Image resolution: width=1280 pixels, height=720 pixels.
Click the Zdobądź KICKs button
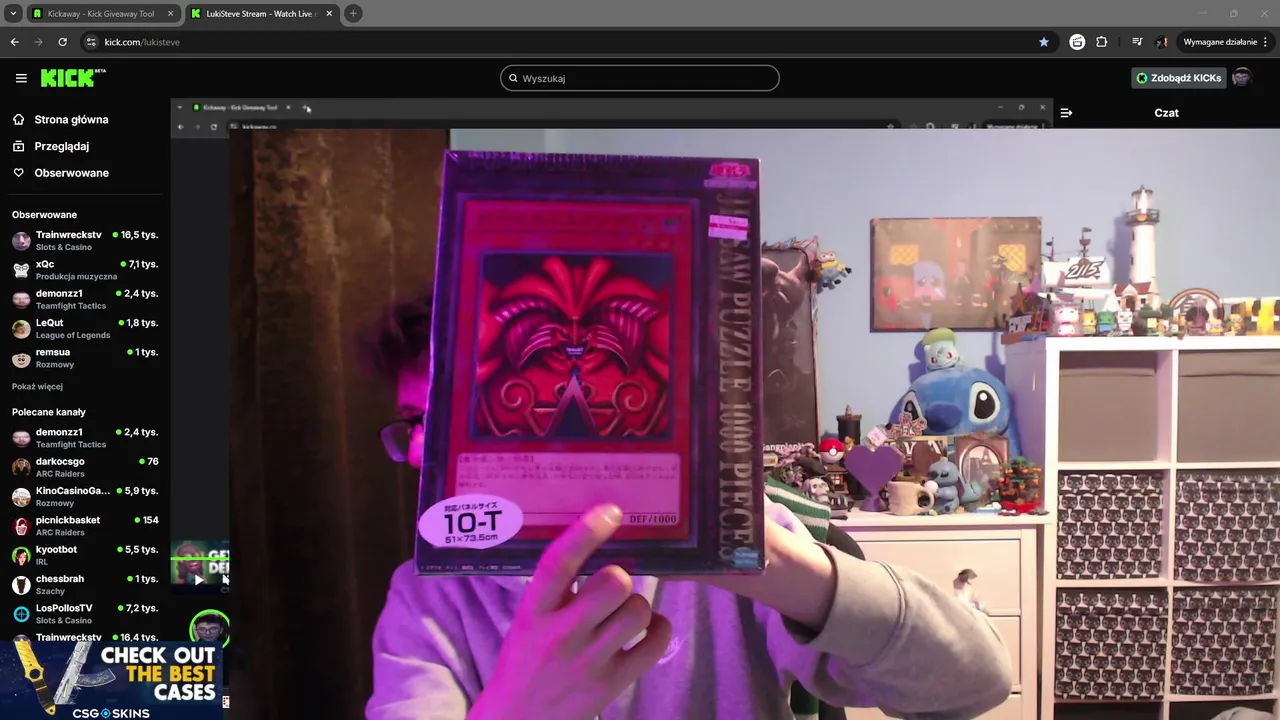coord(1178,78)
